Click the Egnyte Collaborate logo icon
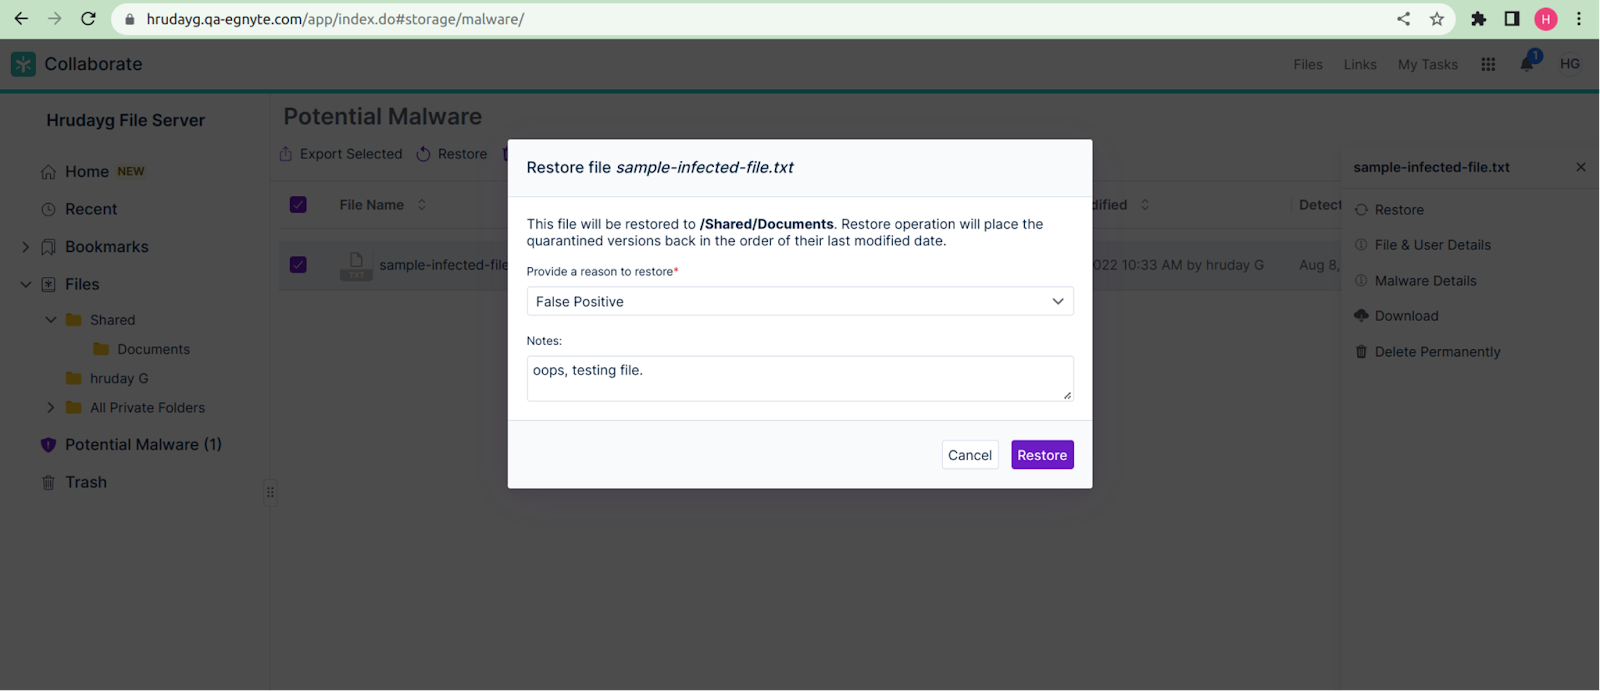 click(23, 64)
